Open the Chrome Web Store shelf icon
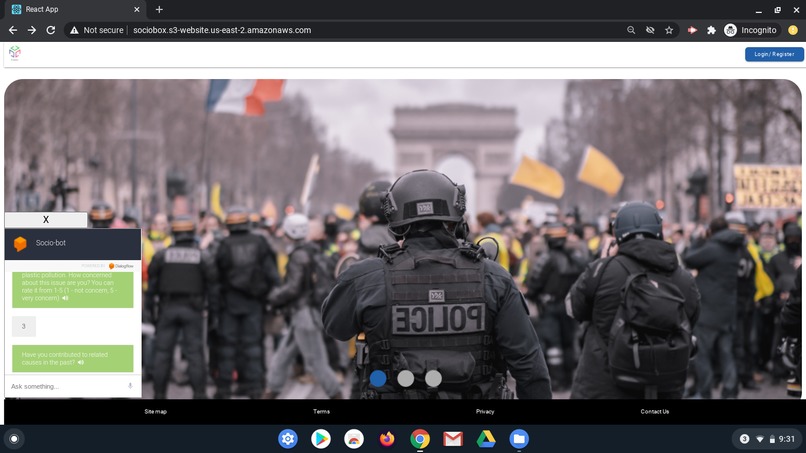Screen dimensions: 806x453 click(354, 439)
